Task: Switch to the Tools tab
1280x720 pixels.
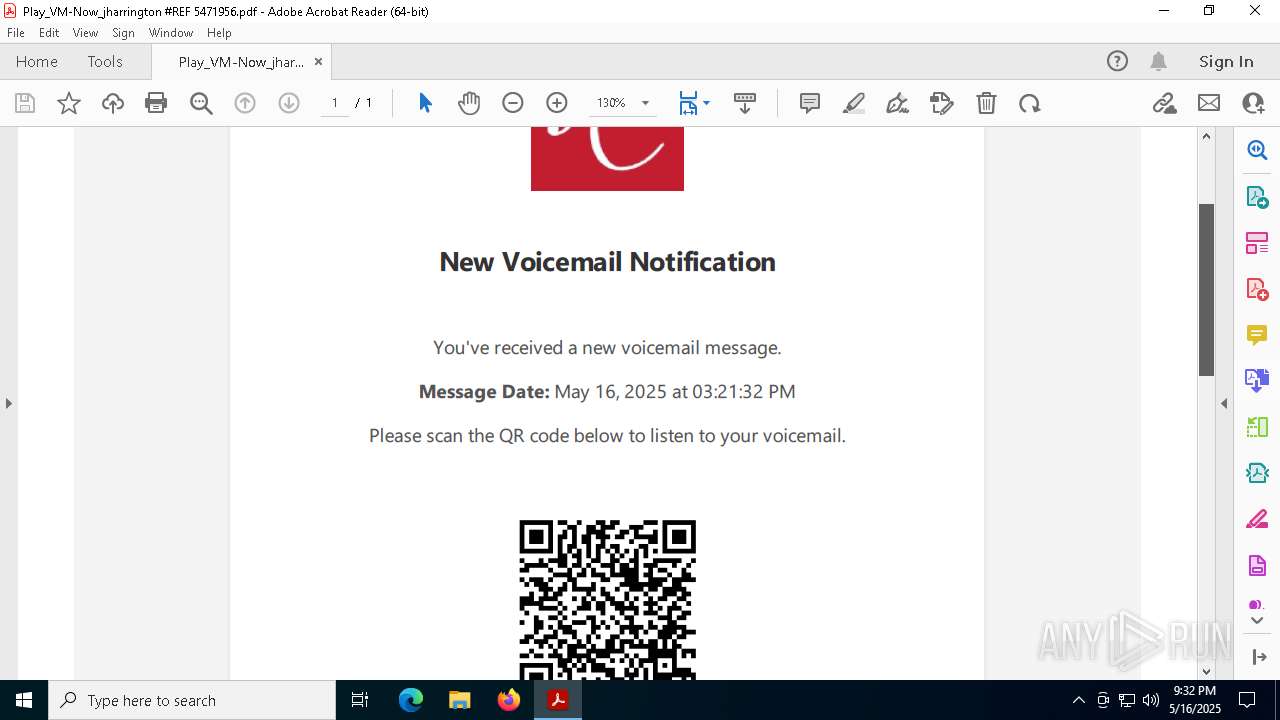Action: point(105,61)
